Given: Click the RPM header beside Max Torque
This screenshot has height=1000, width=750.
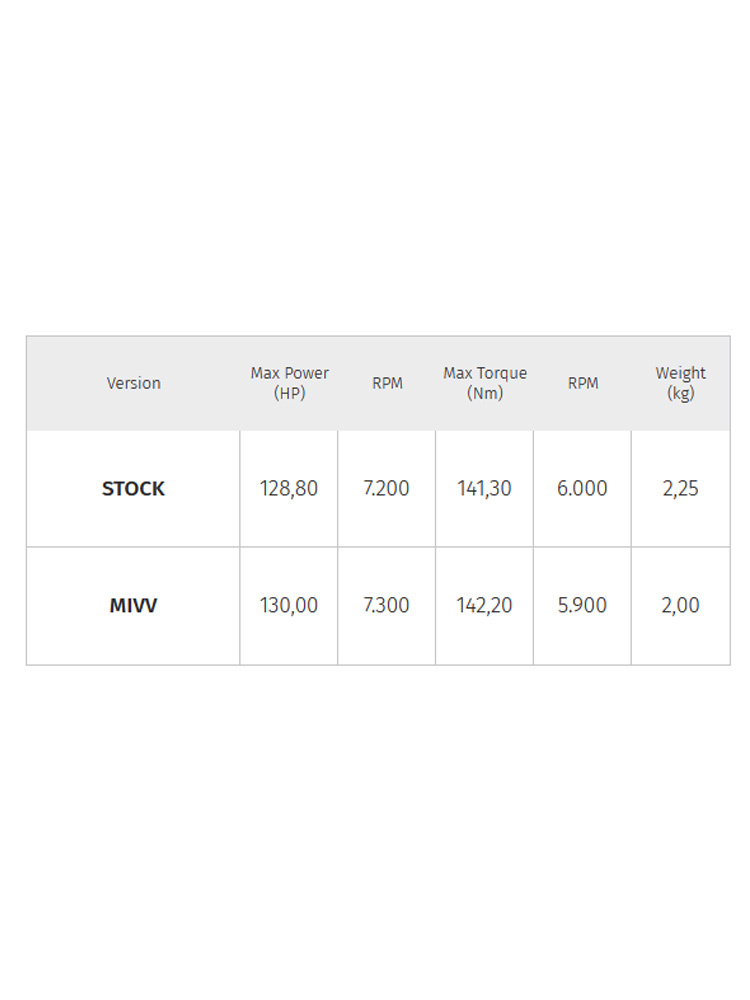Looking at the screenshot, I should pos(583,383).
